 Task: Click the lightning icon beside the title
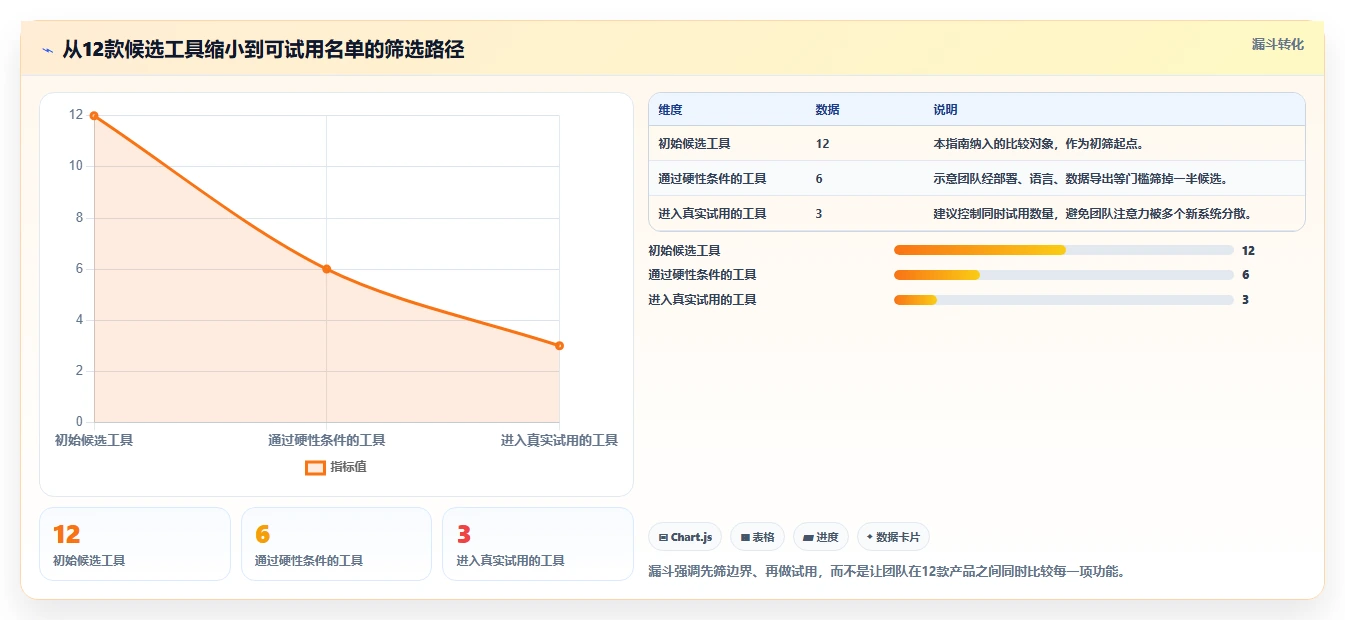[x=48, y=50]
